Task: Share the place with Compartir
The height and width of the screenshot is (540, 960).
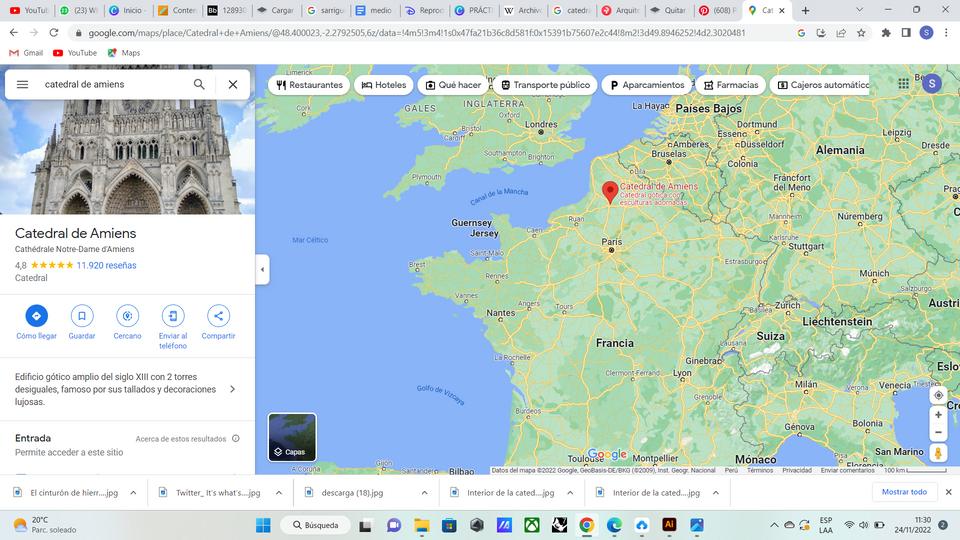Action: [218, 316]
